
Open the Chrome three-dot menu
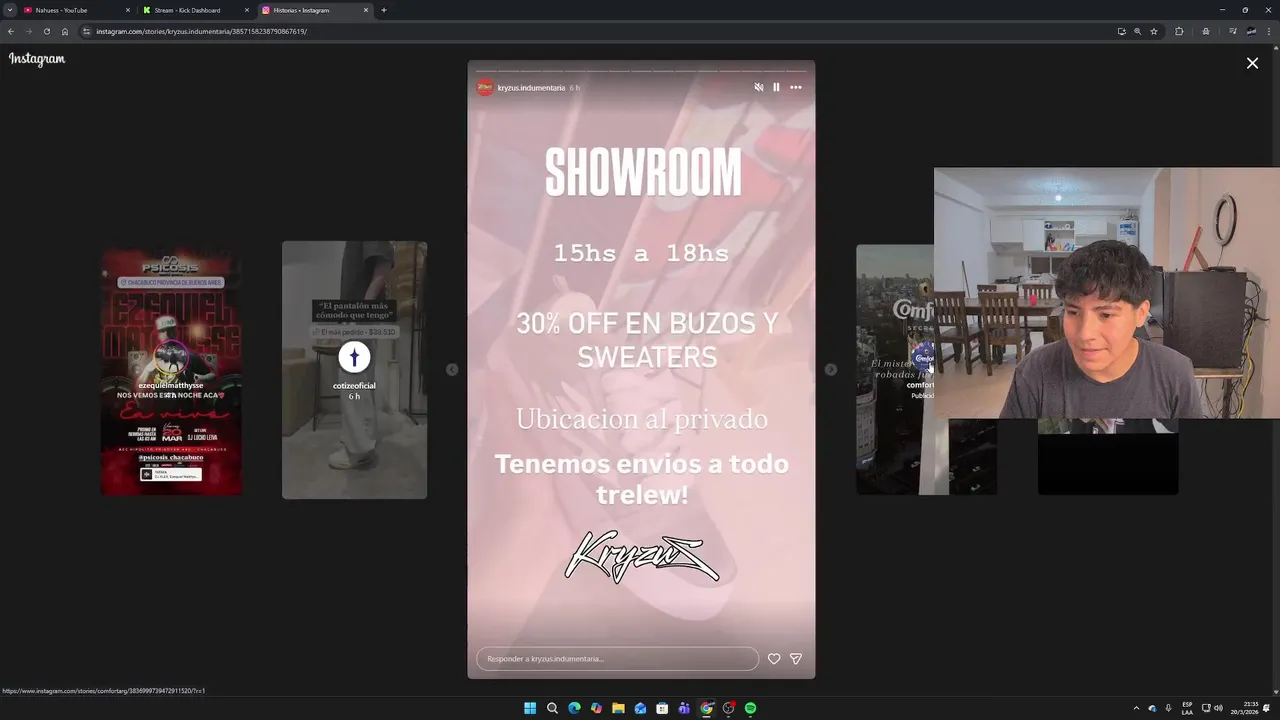1269,31
